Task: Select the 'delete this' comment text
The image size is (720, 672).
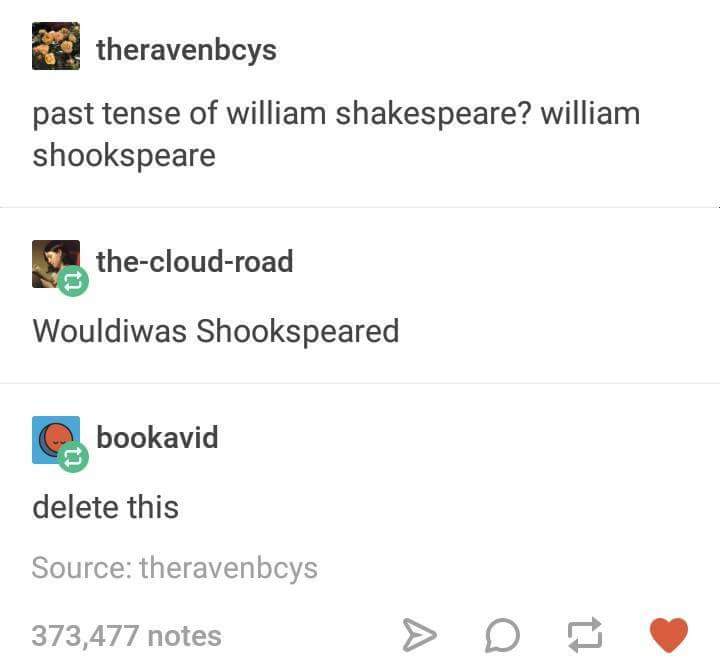Action: tap(106, 507)
